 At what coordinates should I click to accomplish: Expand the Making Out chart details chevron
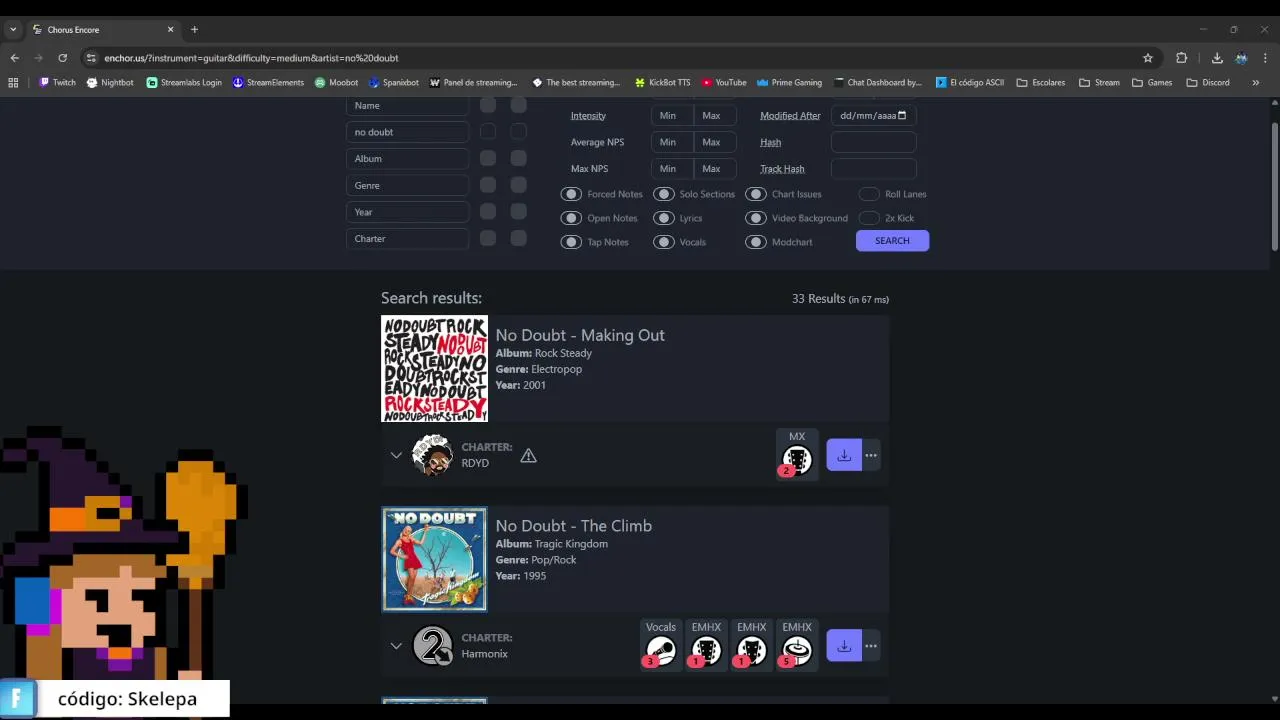396,455
